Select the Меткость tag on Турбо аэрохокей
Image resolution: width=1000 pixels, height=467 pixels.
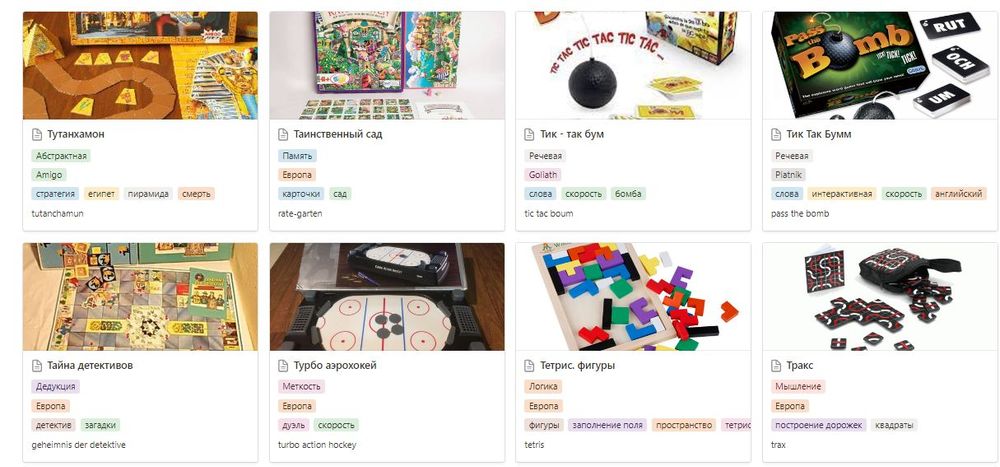coord(301,387)
